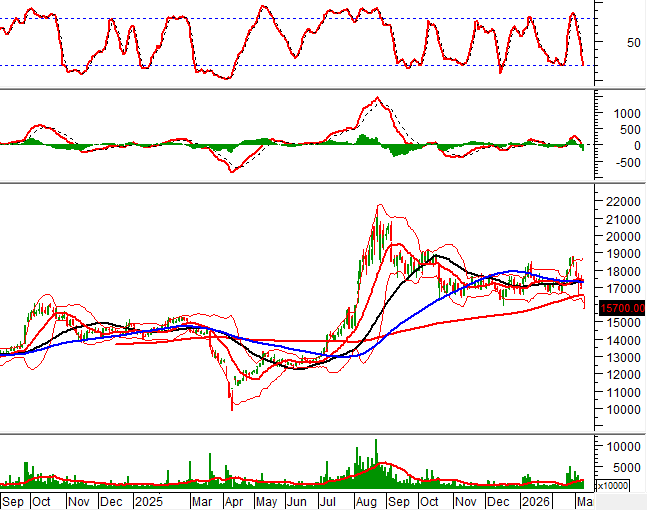Select the 2025 year label on time axis

(147, 500)
